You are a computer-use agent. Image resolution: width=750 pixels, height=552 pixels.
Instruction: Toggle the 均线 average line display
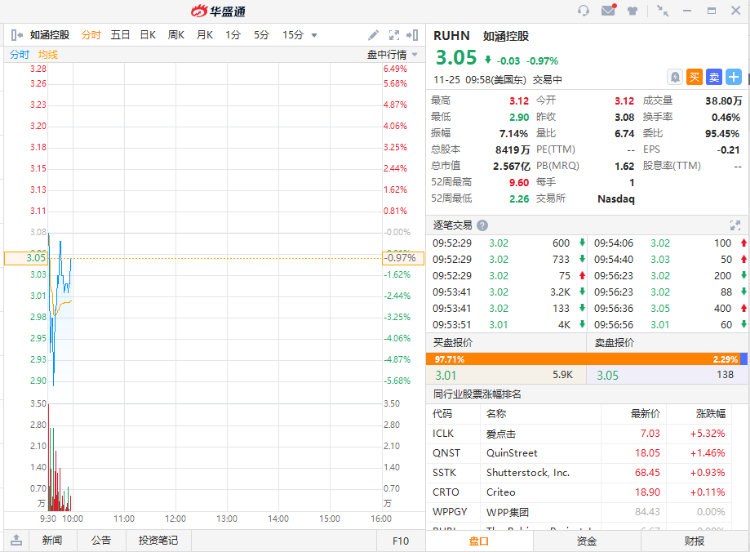[x=48, y=55]
